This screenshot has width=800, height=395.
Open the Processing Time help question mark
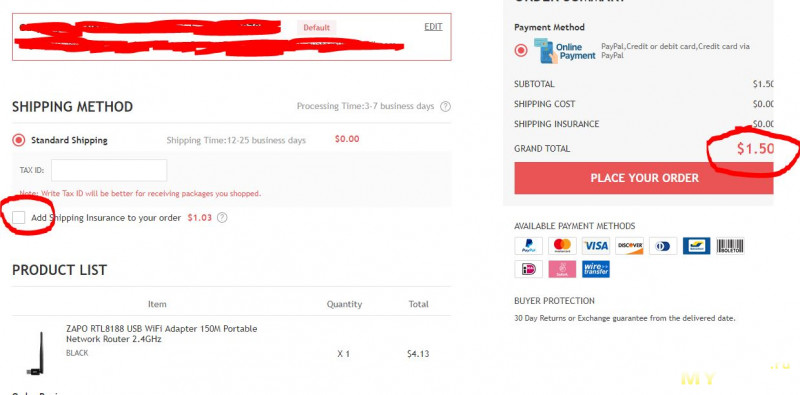tap(445, 107)
